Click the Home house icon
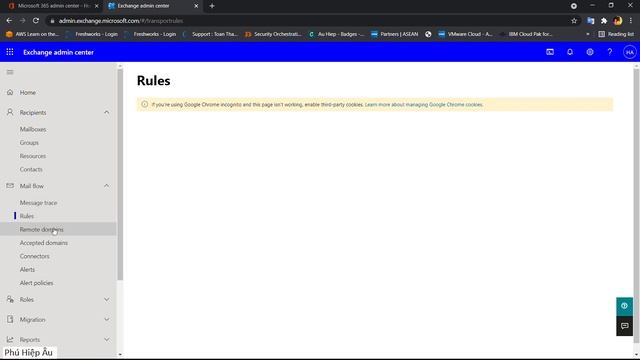This screenshot has width=640, height=360. point(10,92)
